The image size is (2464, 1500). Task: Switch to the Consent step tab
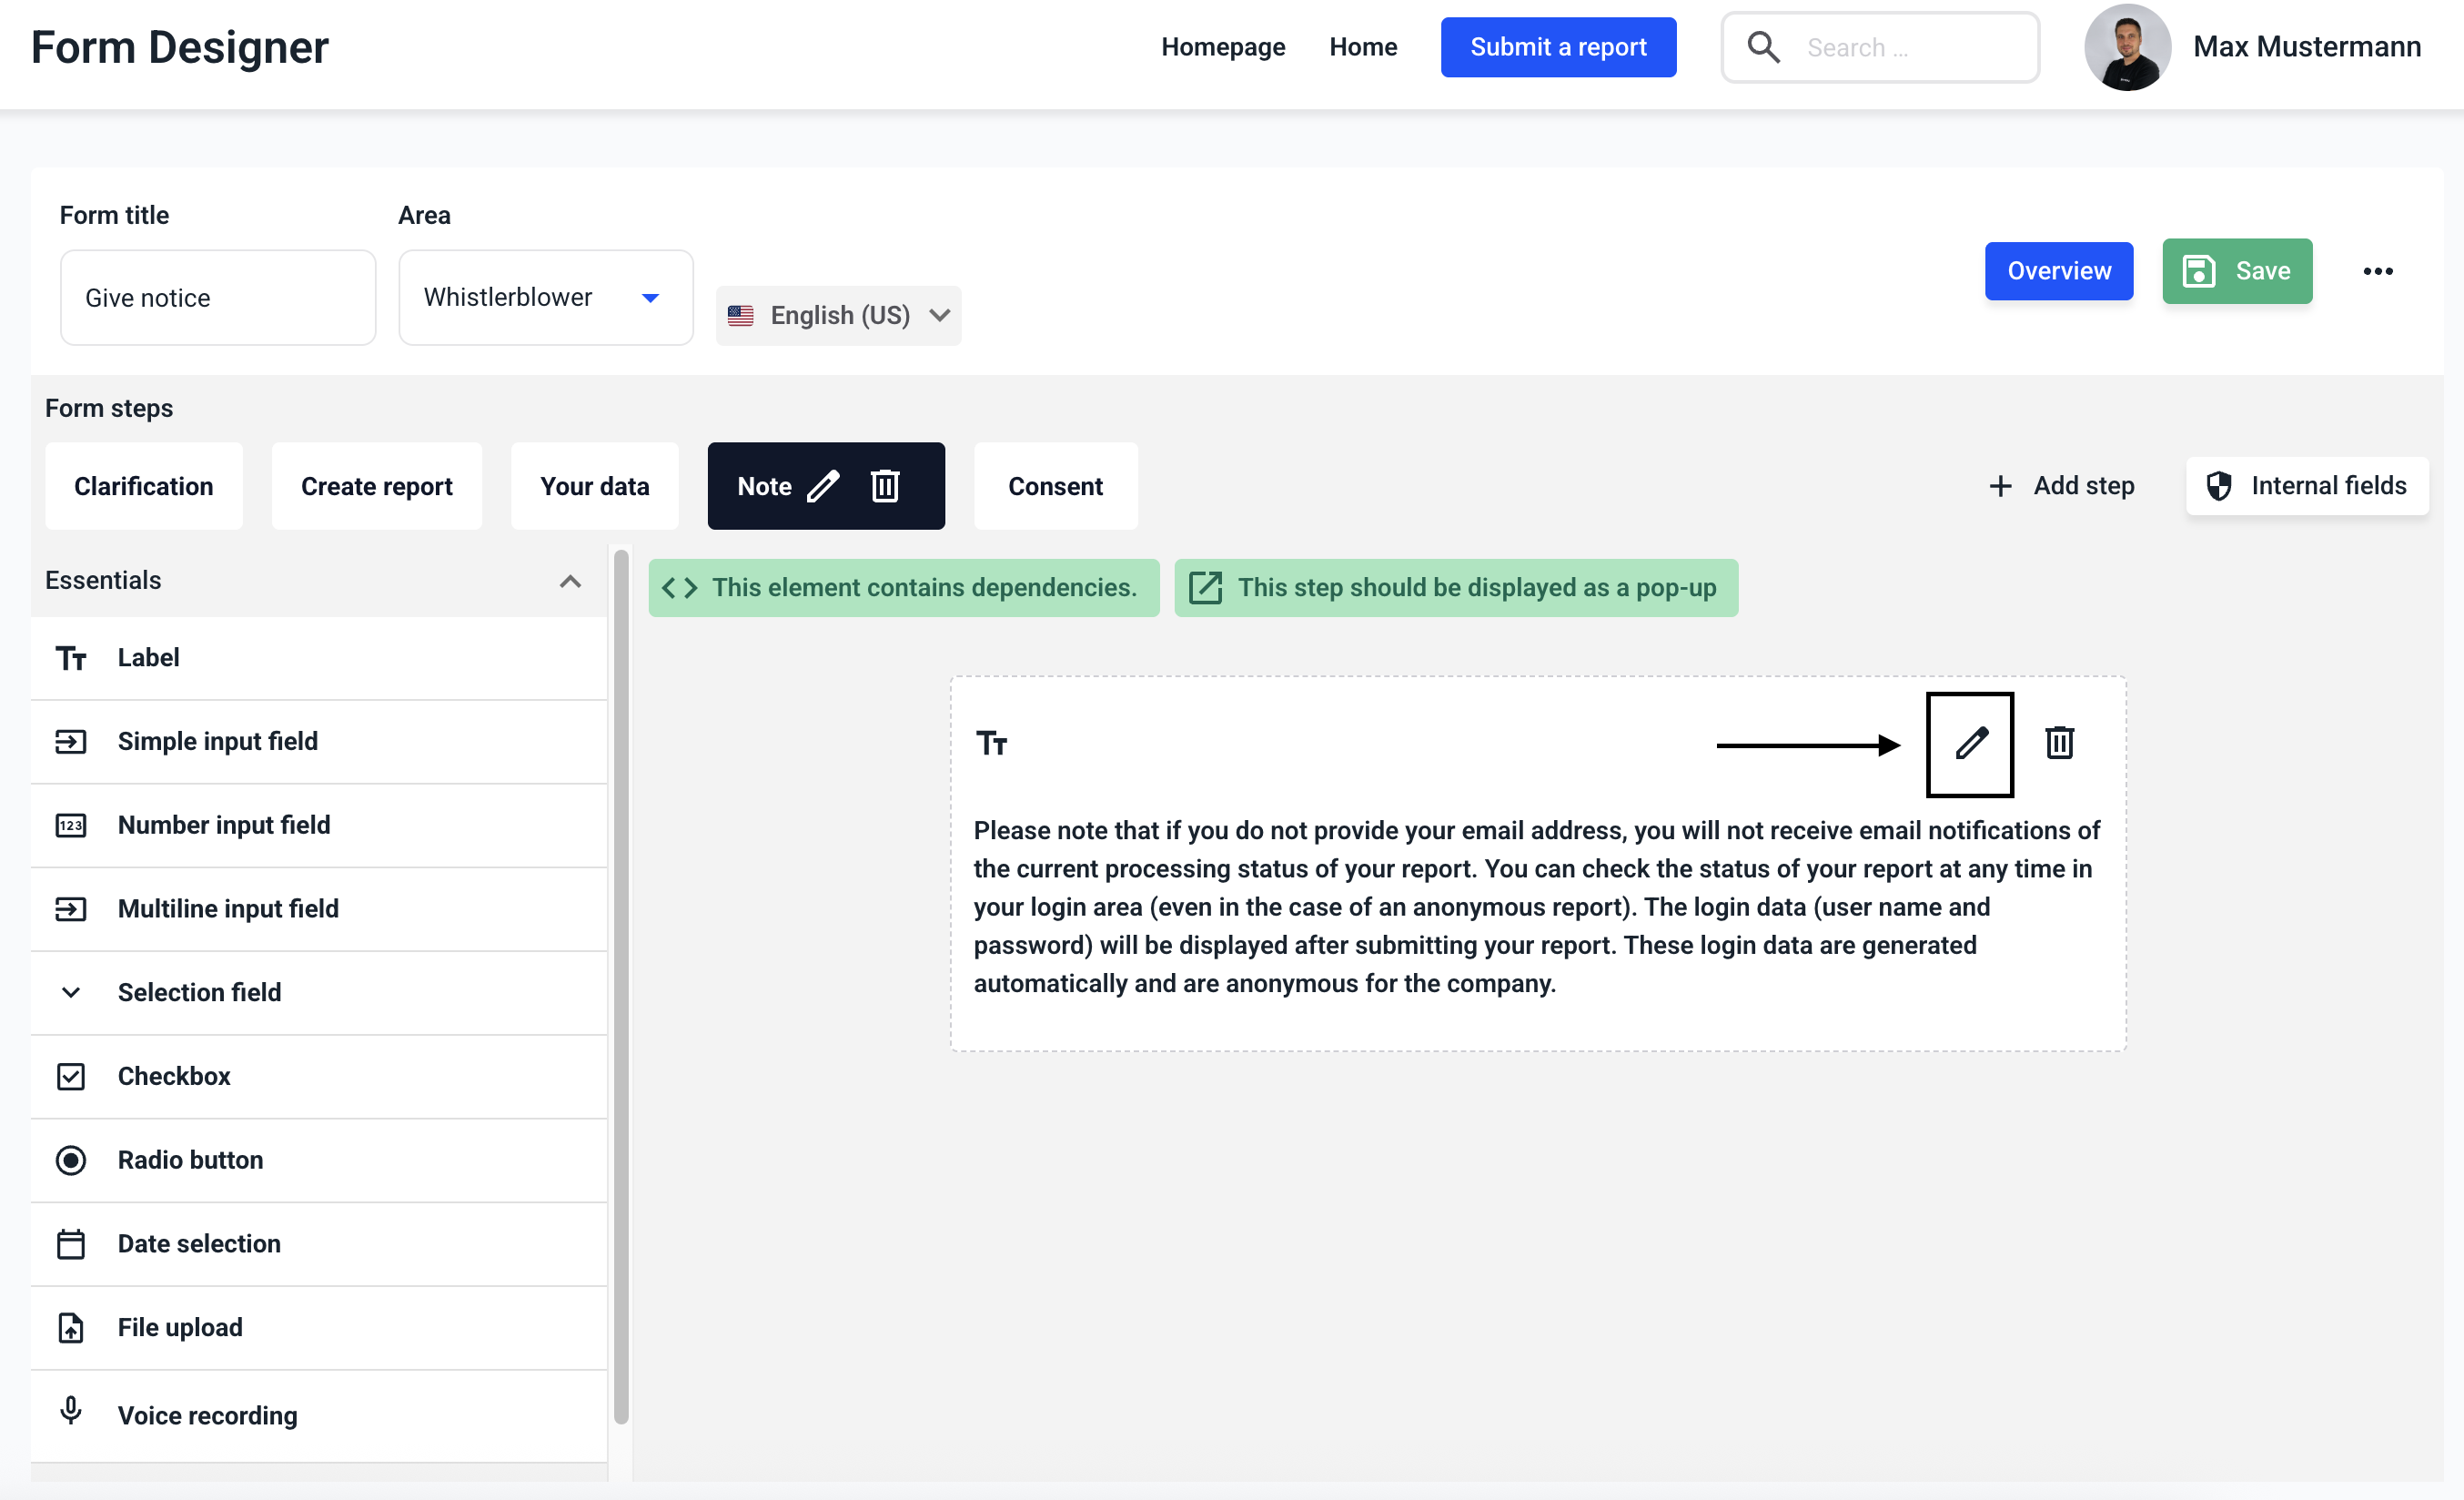click(x=1055, y=486)
